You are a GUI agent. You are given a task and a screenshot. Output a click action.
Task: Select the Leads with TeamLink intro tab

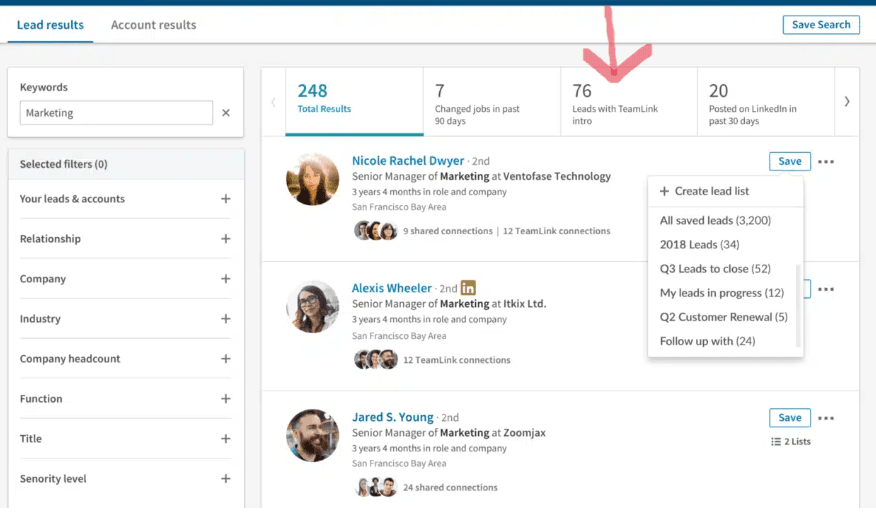(x=628, y=102)
